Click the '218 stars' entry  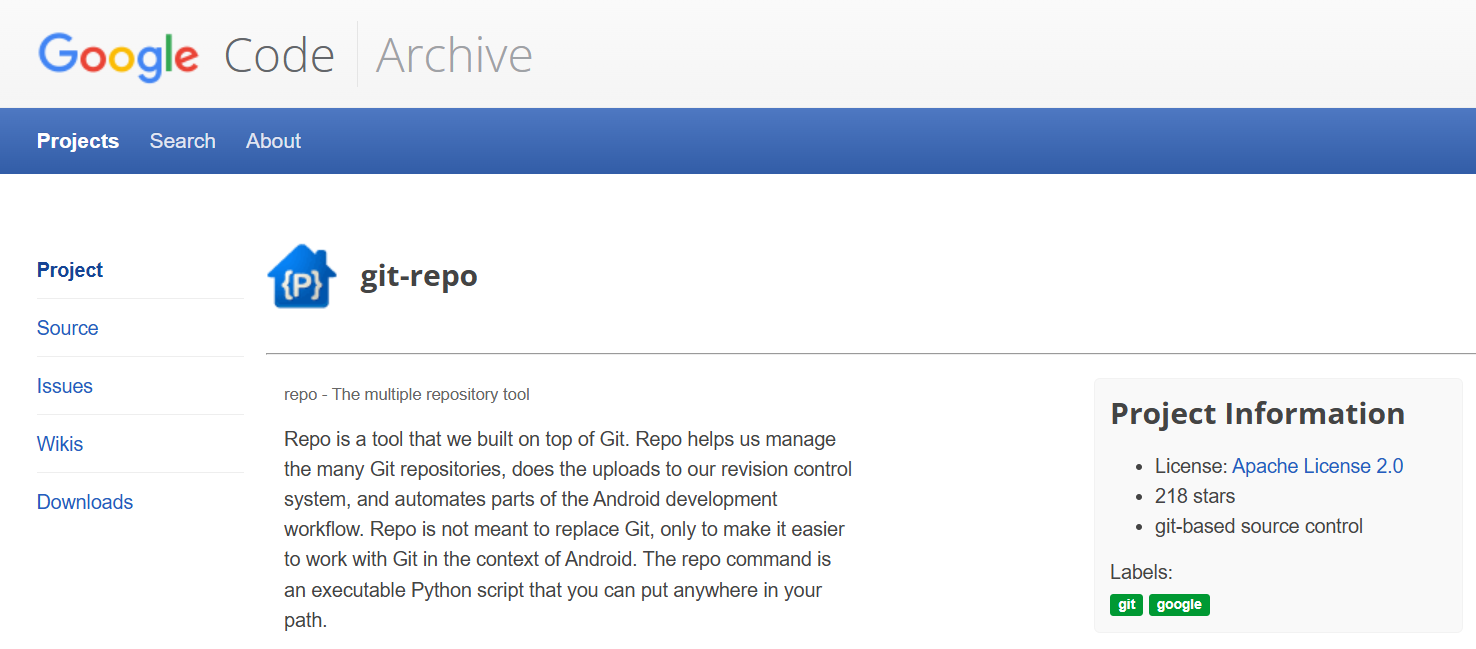pyautogui.click(x=1195, y=496)
